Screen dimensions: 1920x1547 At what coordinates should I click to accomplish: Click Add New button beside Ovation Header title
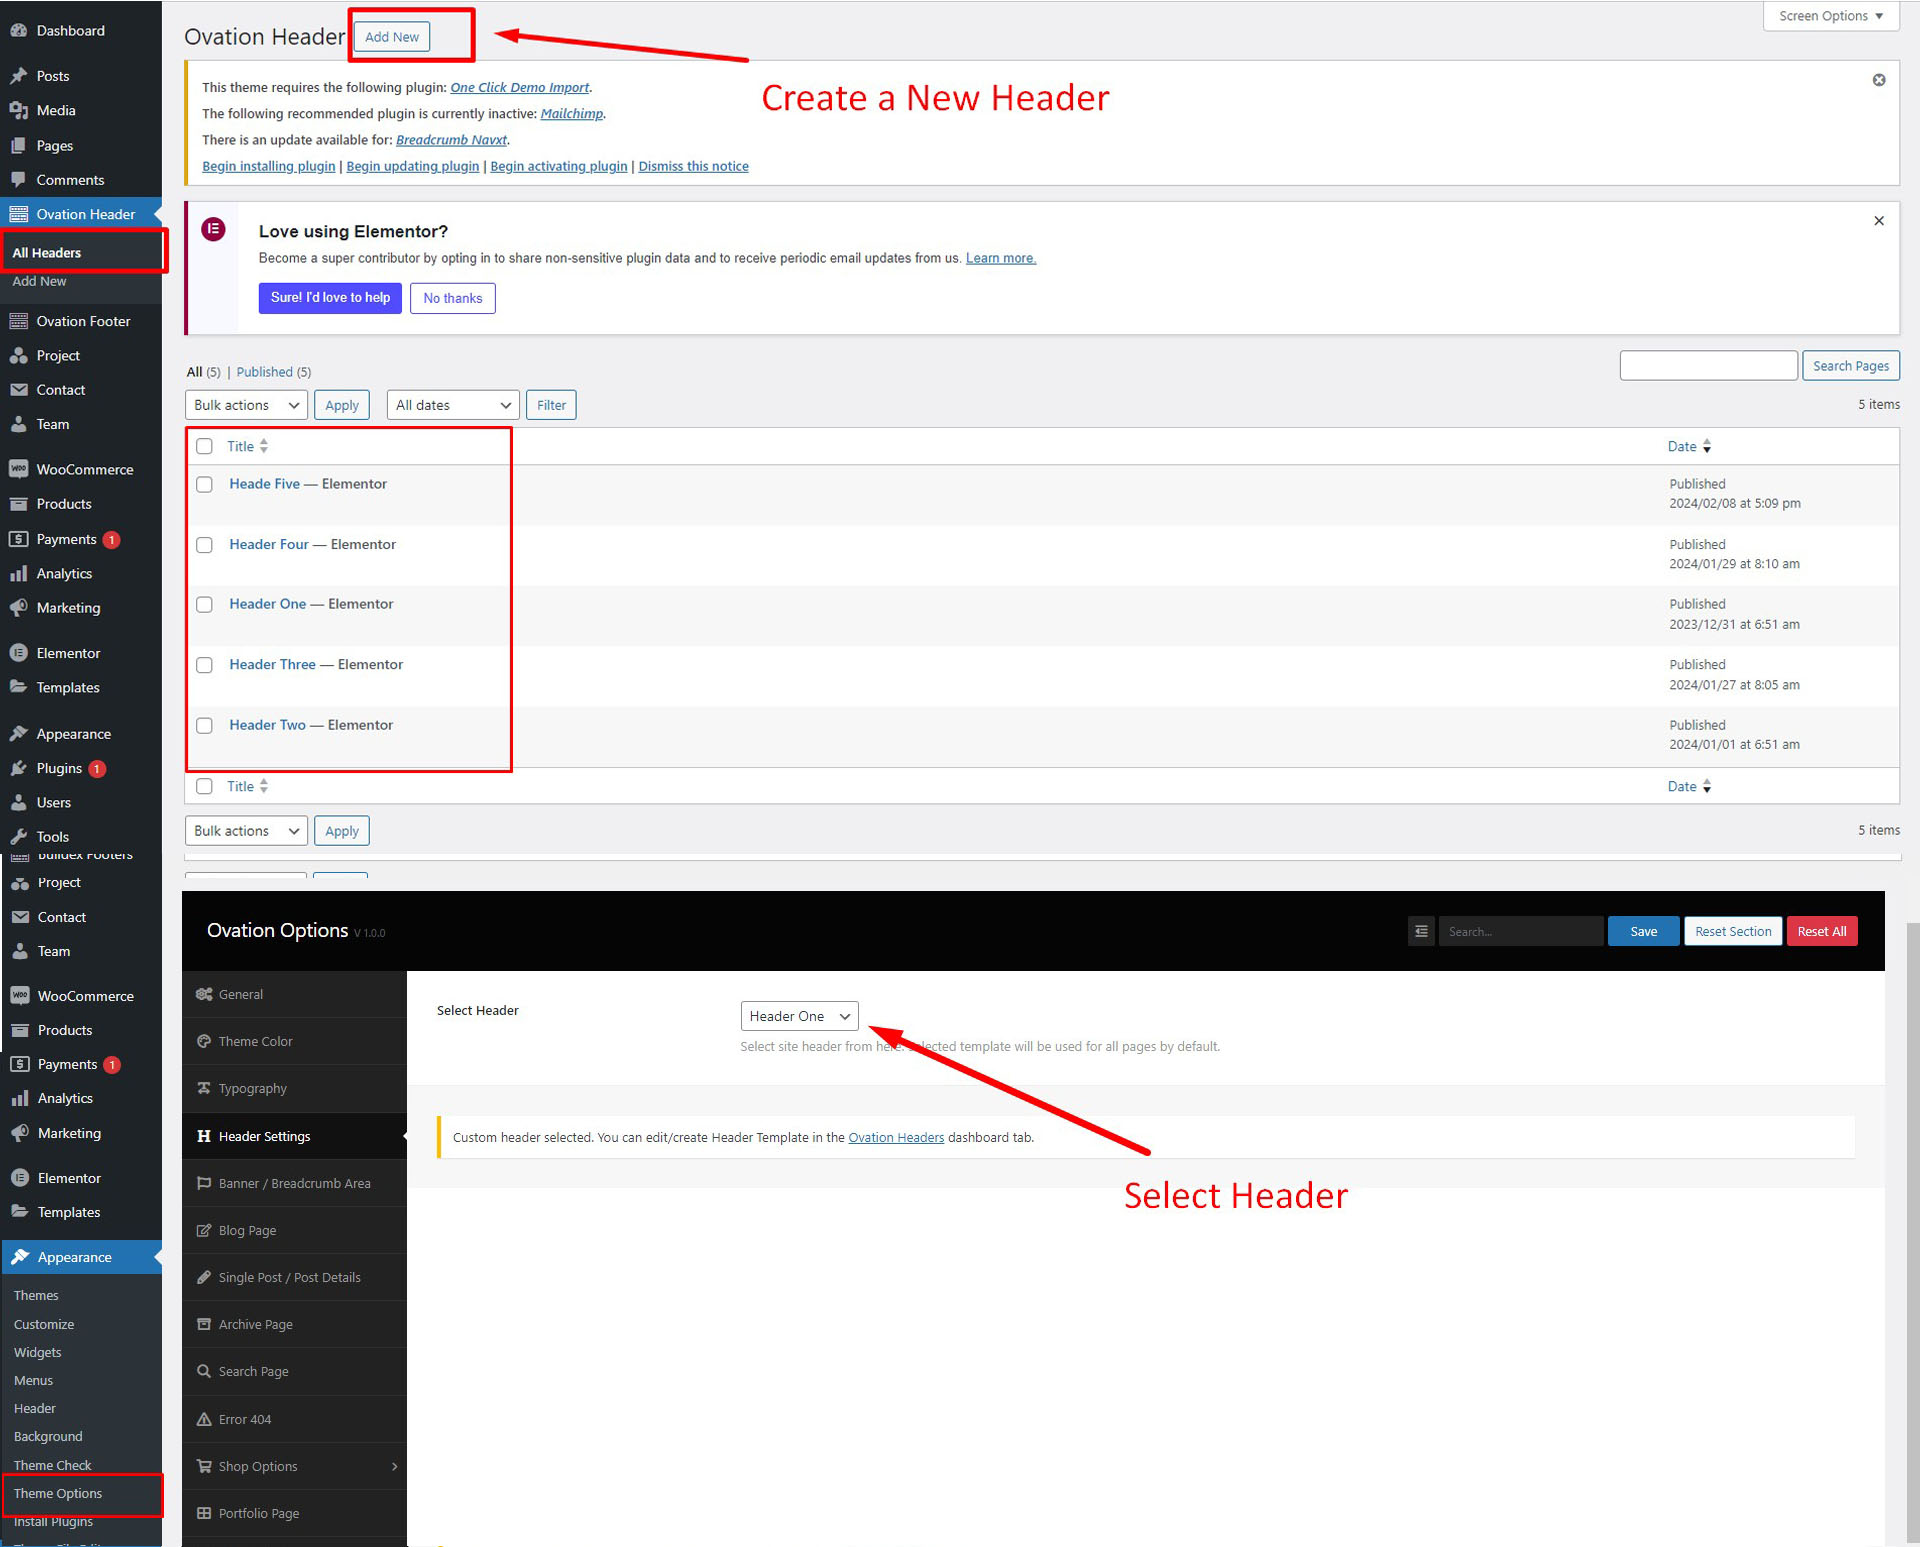point(392,37)
